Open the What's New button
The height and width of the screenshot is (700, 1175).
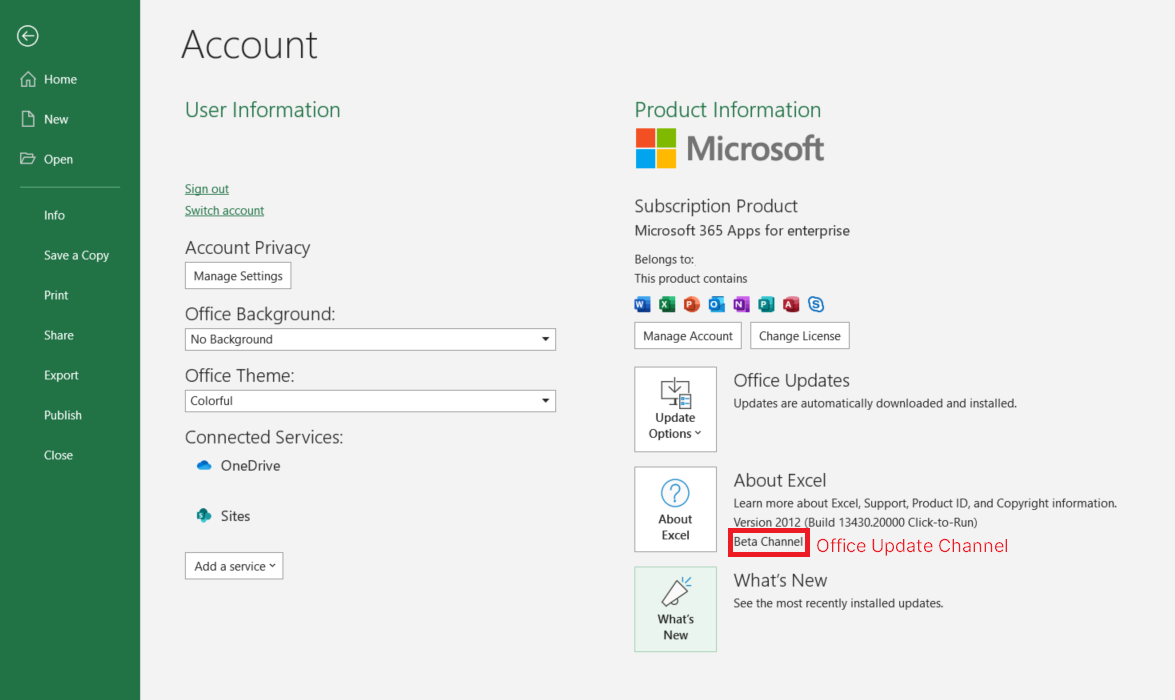point(675,609)
